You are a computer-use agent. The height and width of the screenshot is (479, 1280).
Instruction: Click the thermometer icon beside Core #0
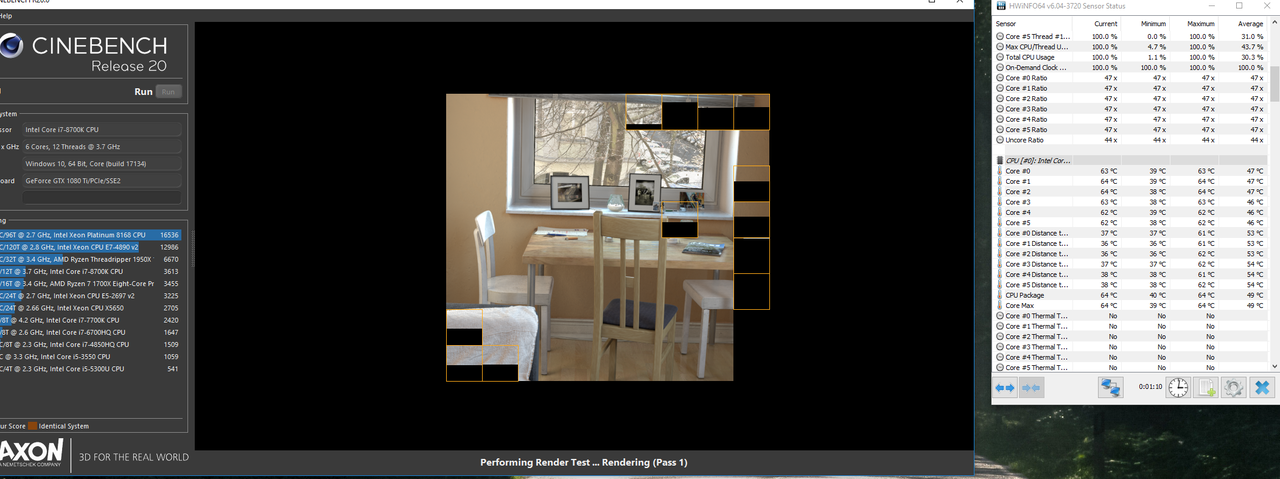(1000, 171)
